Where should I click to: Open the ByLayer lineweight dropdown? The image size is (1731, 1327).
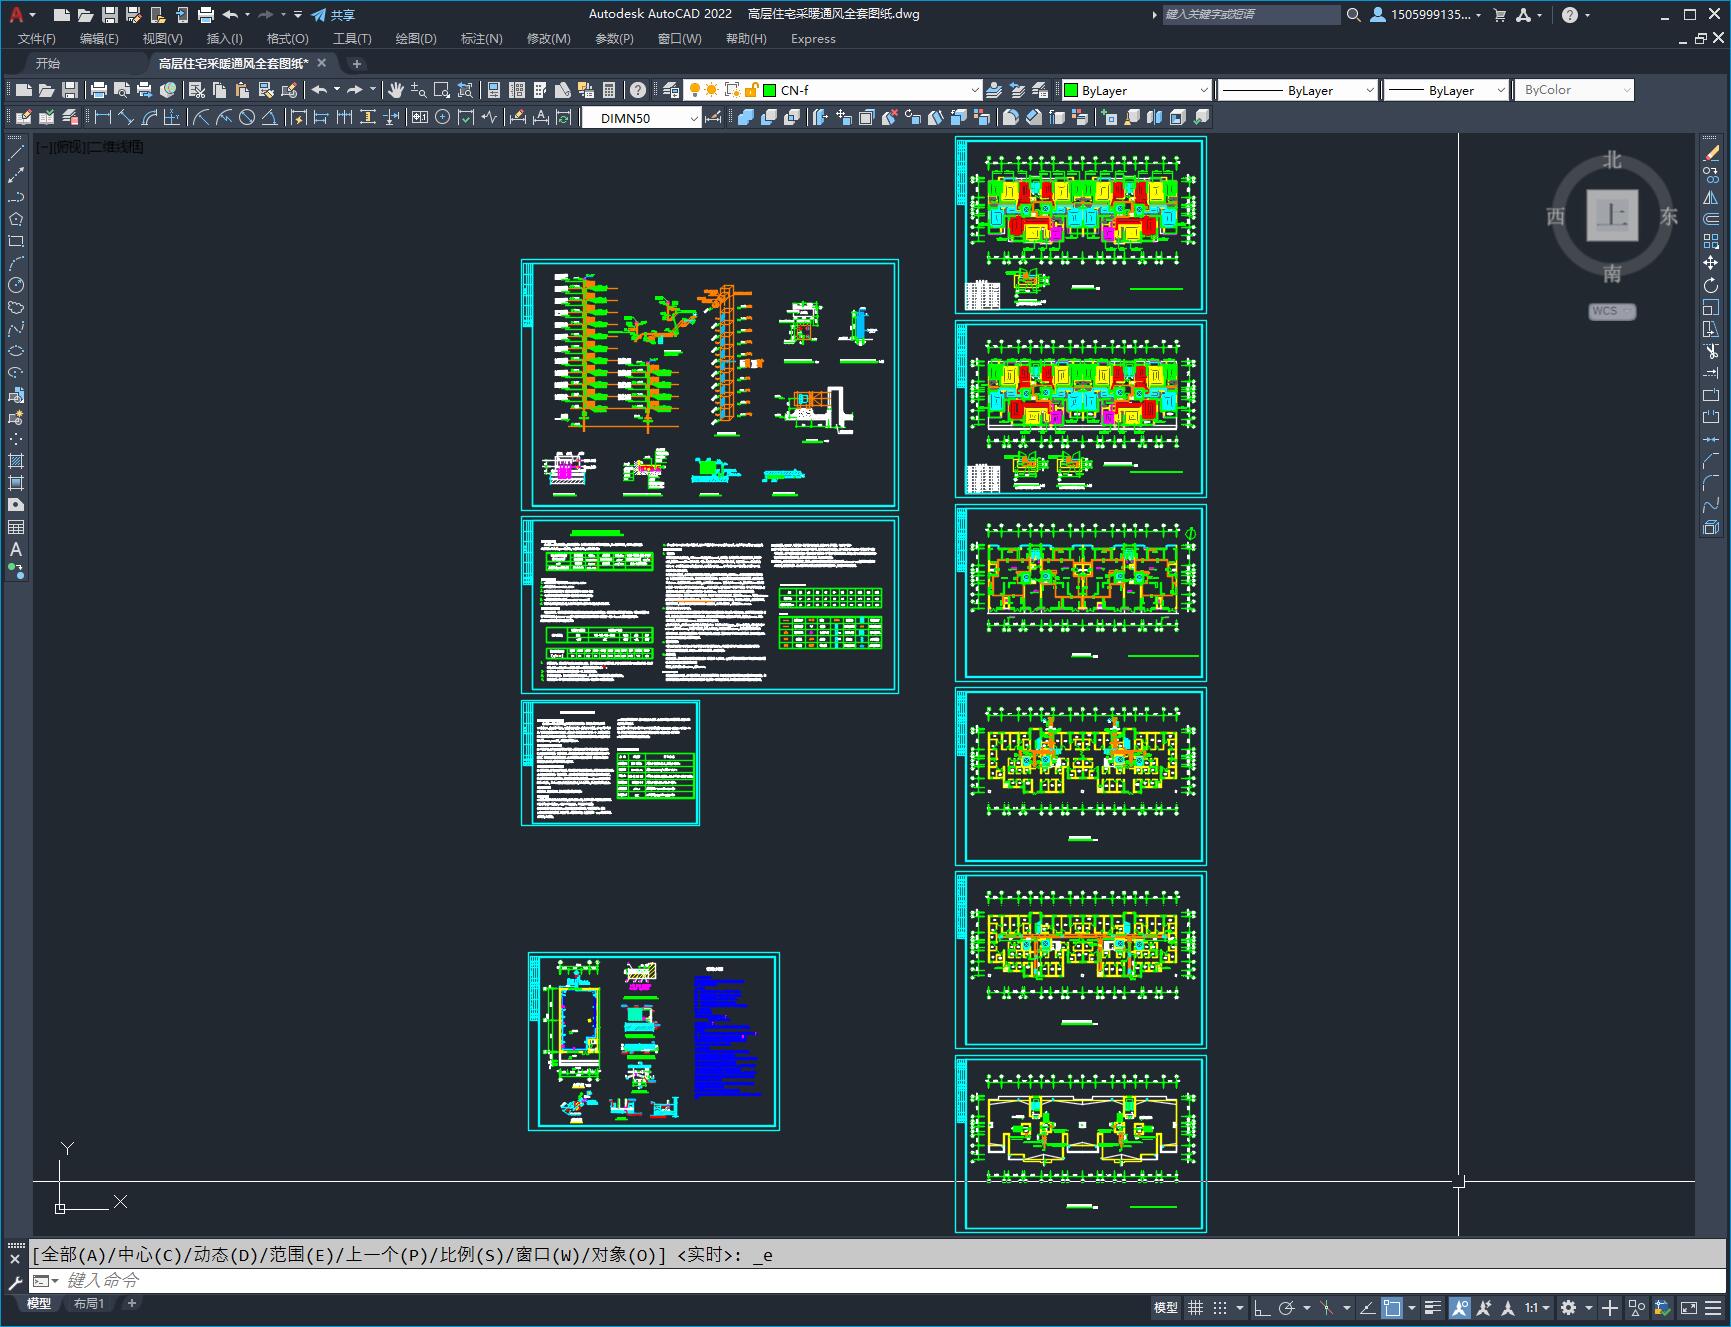click(1500, 90)
